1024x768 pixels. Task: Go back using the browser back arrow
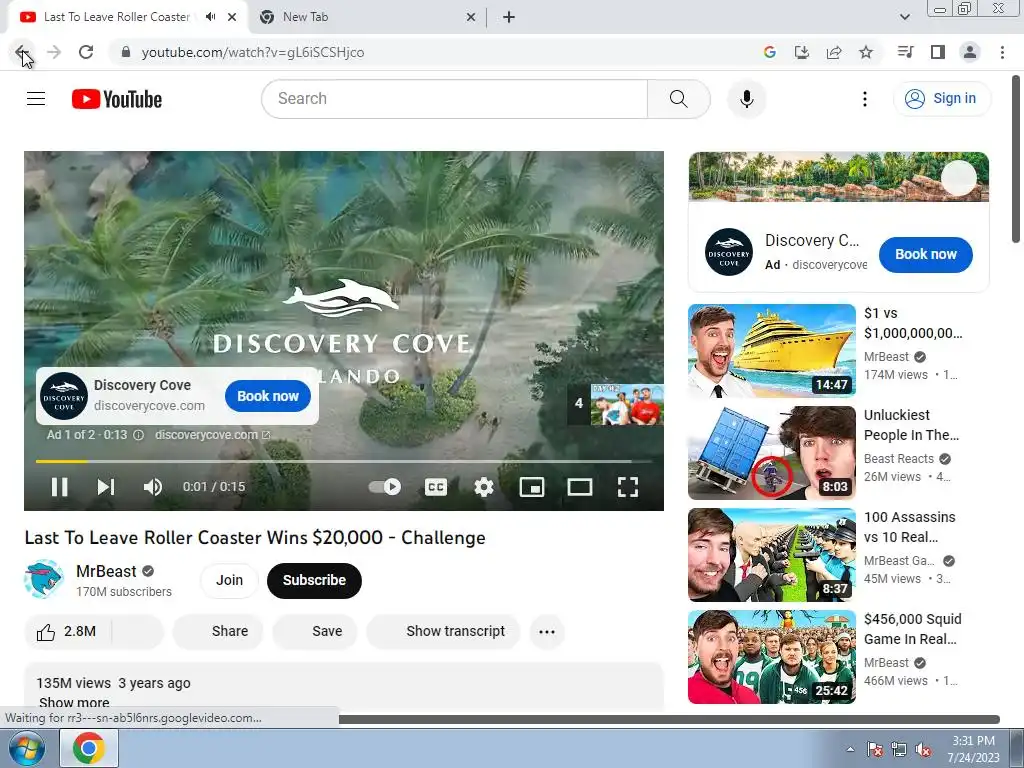pyautogui.click(x=21, y=52)
